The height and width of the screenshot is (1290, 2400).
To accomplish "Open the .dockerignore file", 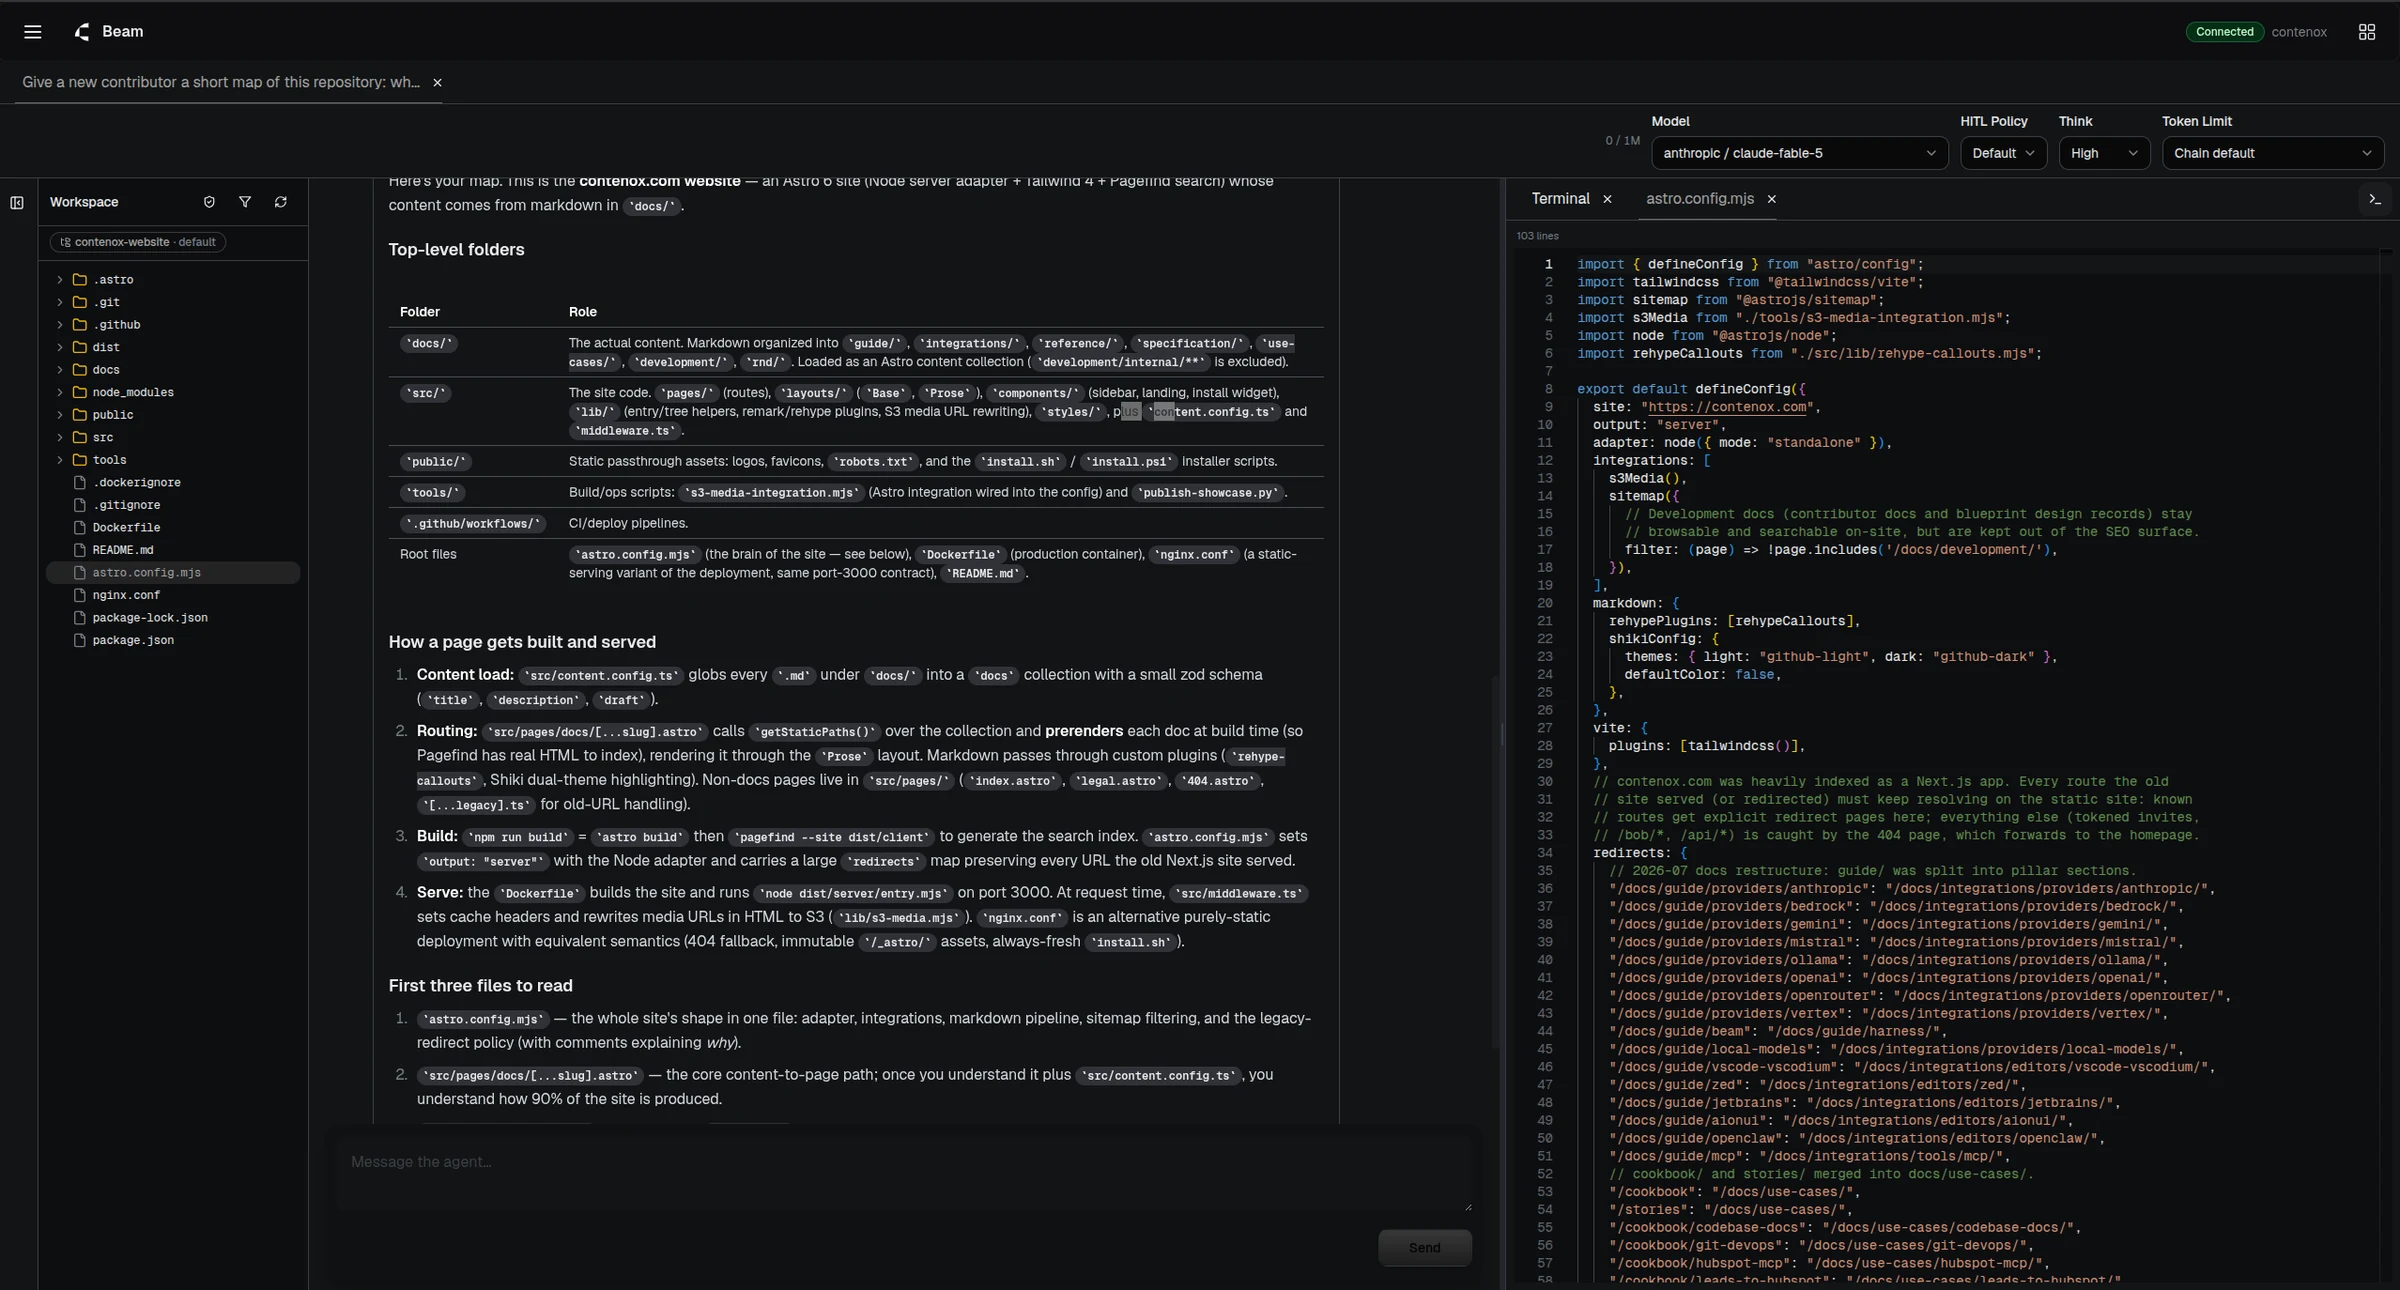I will point(173,483).
